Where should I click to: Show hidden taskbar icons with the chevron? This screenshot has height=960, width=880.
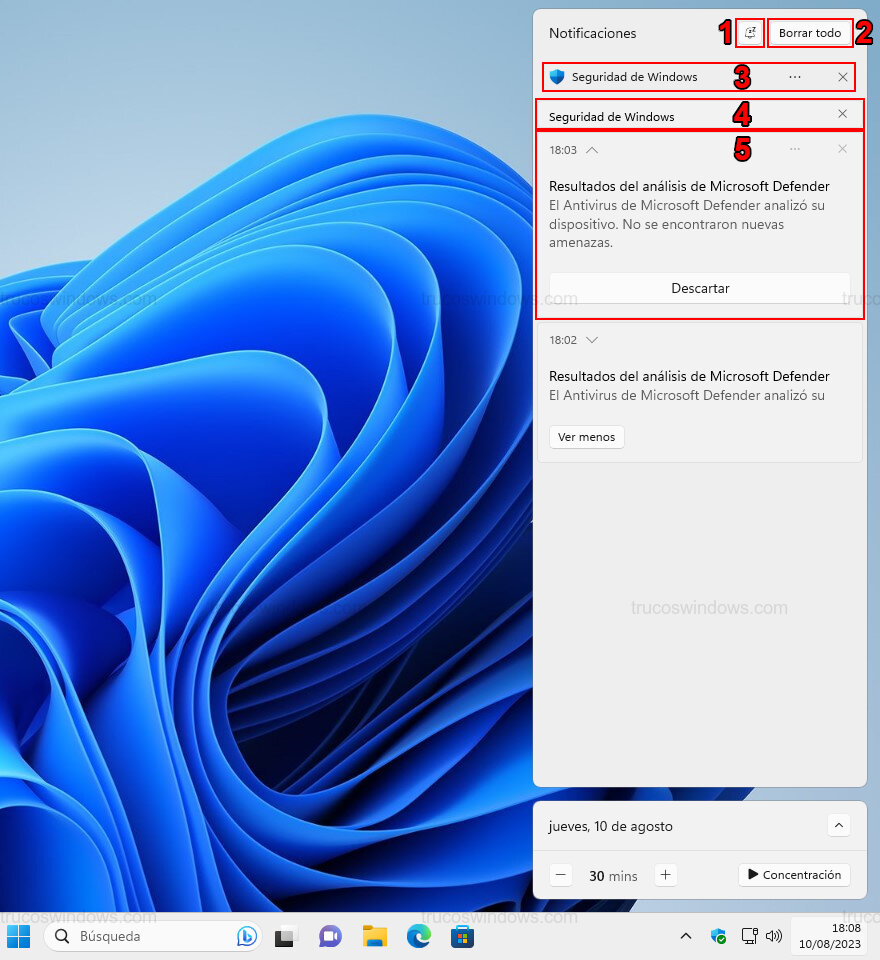685,937
